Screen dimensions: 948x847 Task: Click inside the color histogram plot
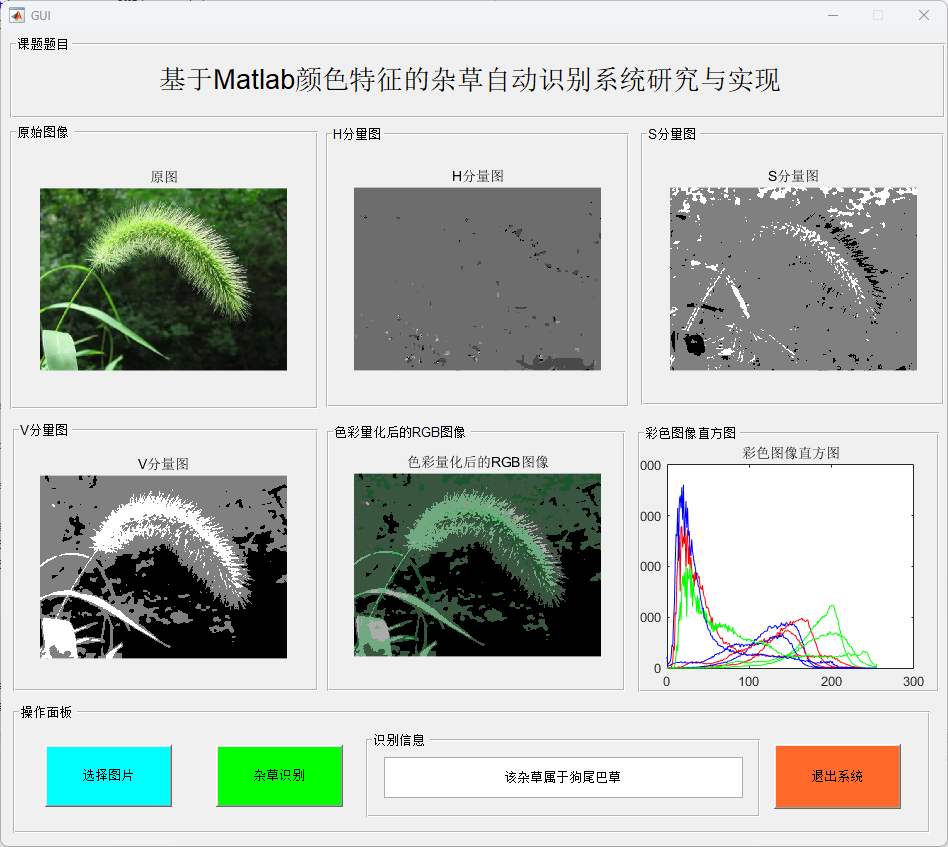click(x=790, y=565)
